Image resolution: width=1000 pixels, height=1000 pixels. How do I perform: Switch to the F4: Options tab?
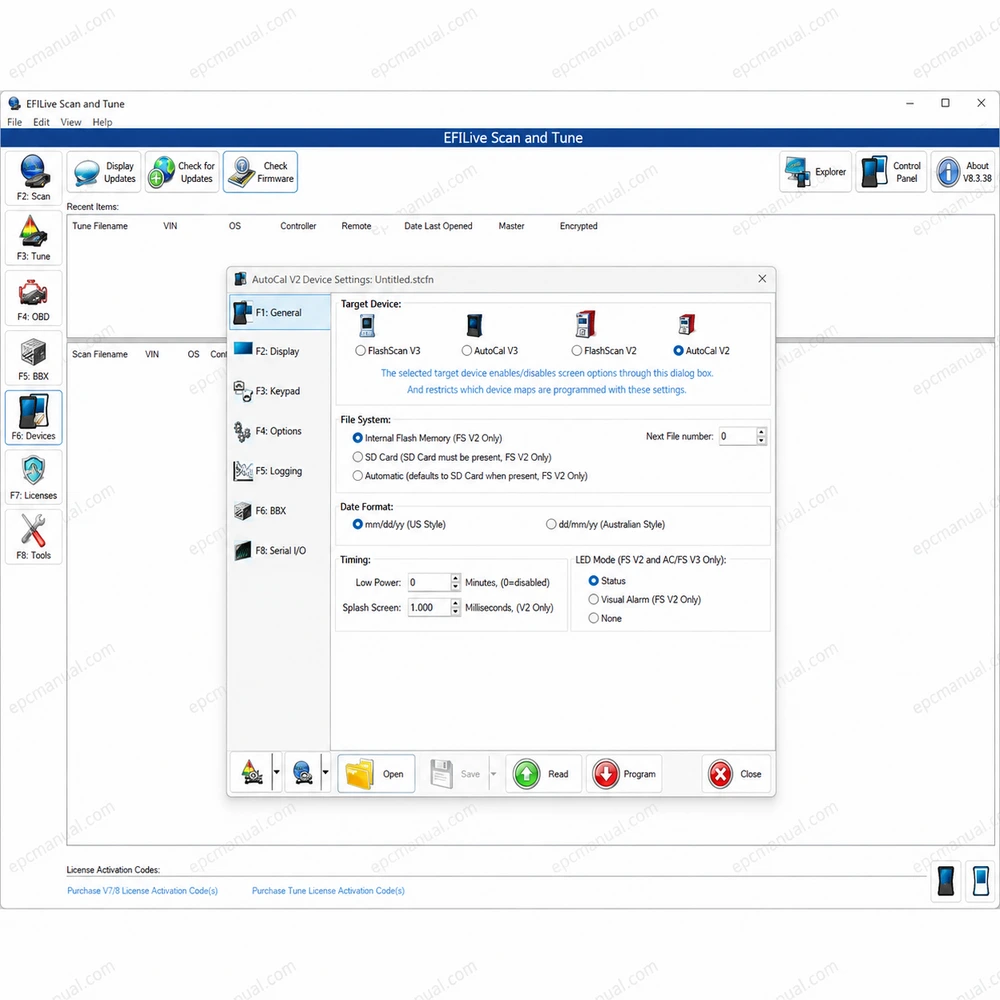coord(279,431)
